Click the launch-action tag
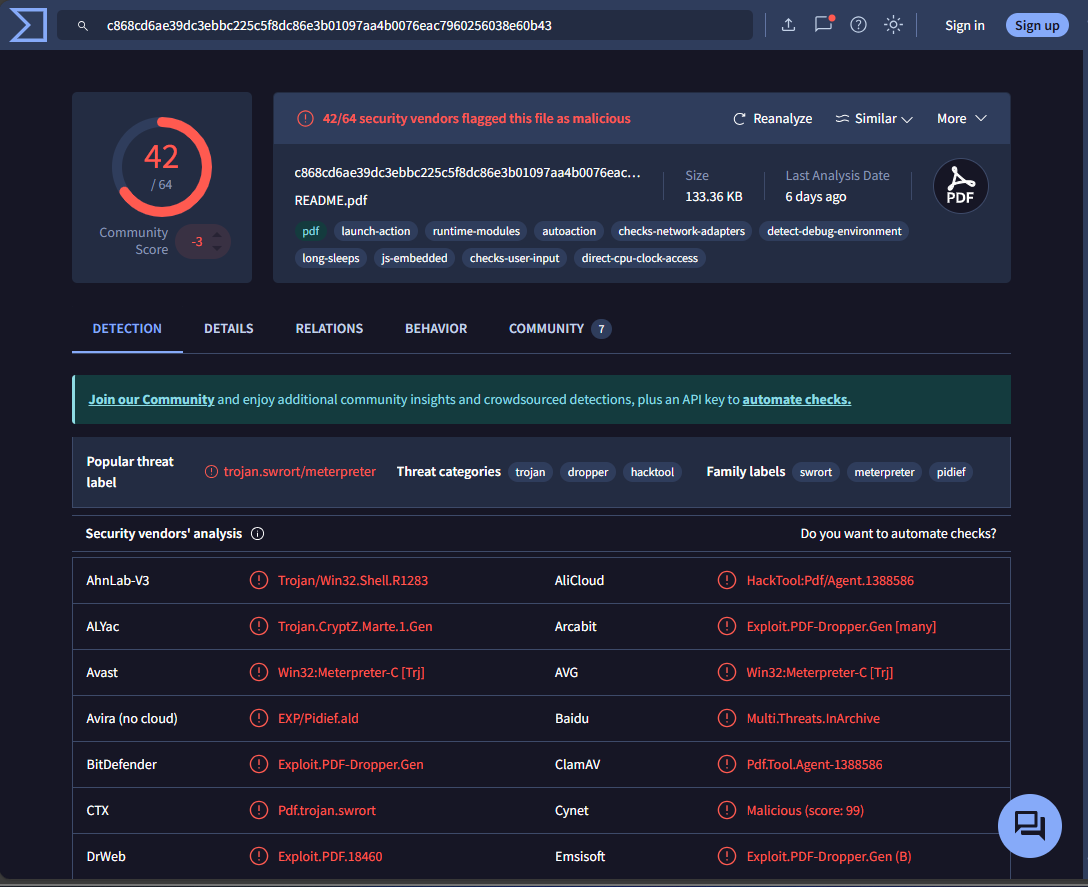This screenshot has width=1088, height=887. (x=375, y=231)
